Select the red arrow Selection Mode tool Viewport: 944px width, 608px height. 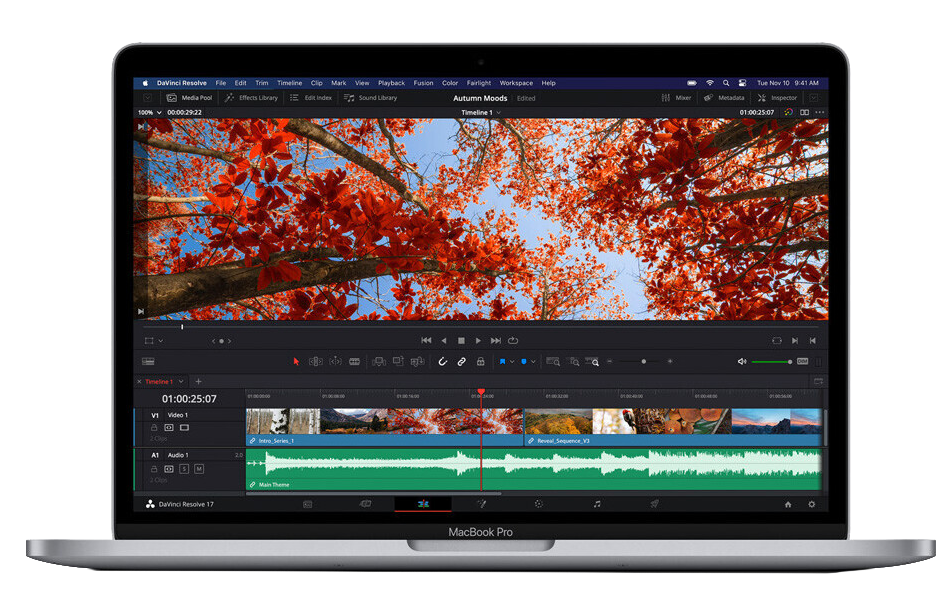295,361
